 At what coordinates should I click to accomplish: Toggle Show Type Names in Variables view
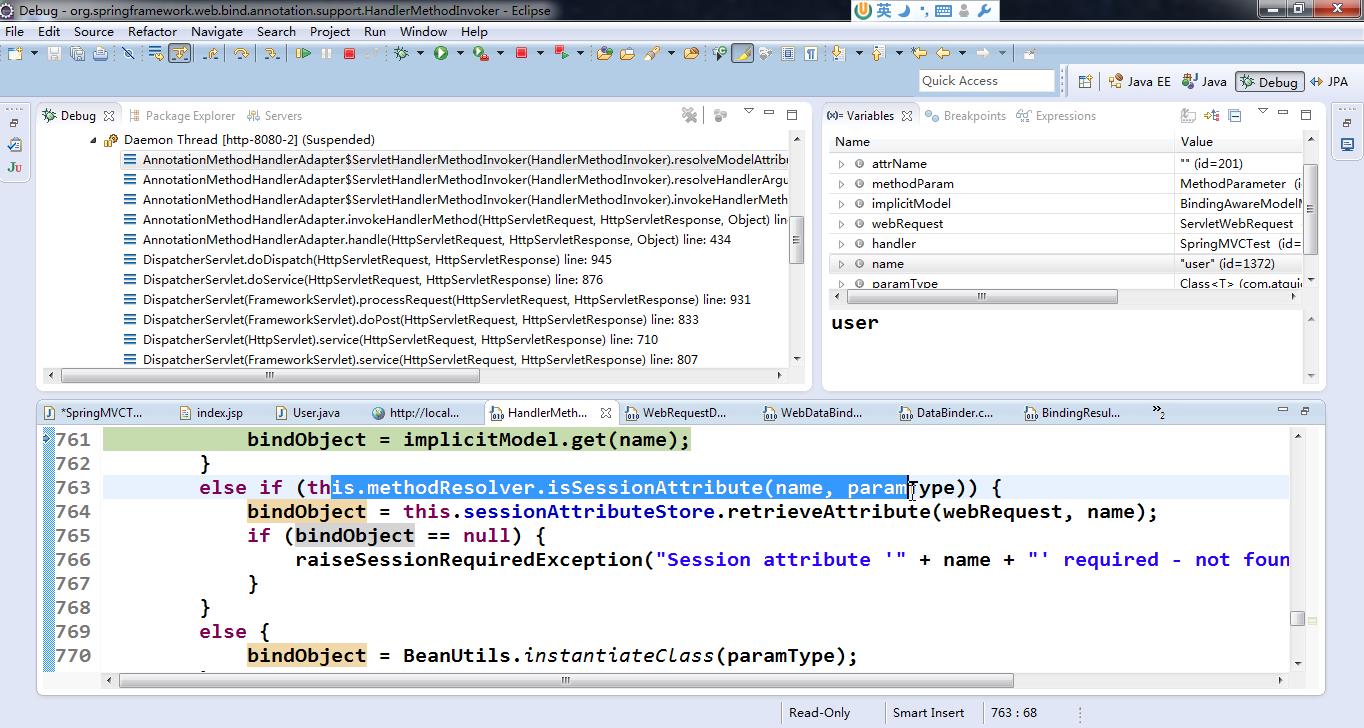(1188, 115)
